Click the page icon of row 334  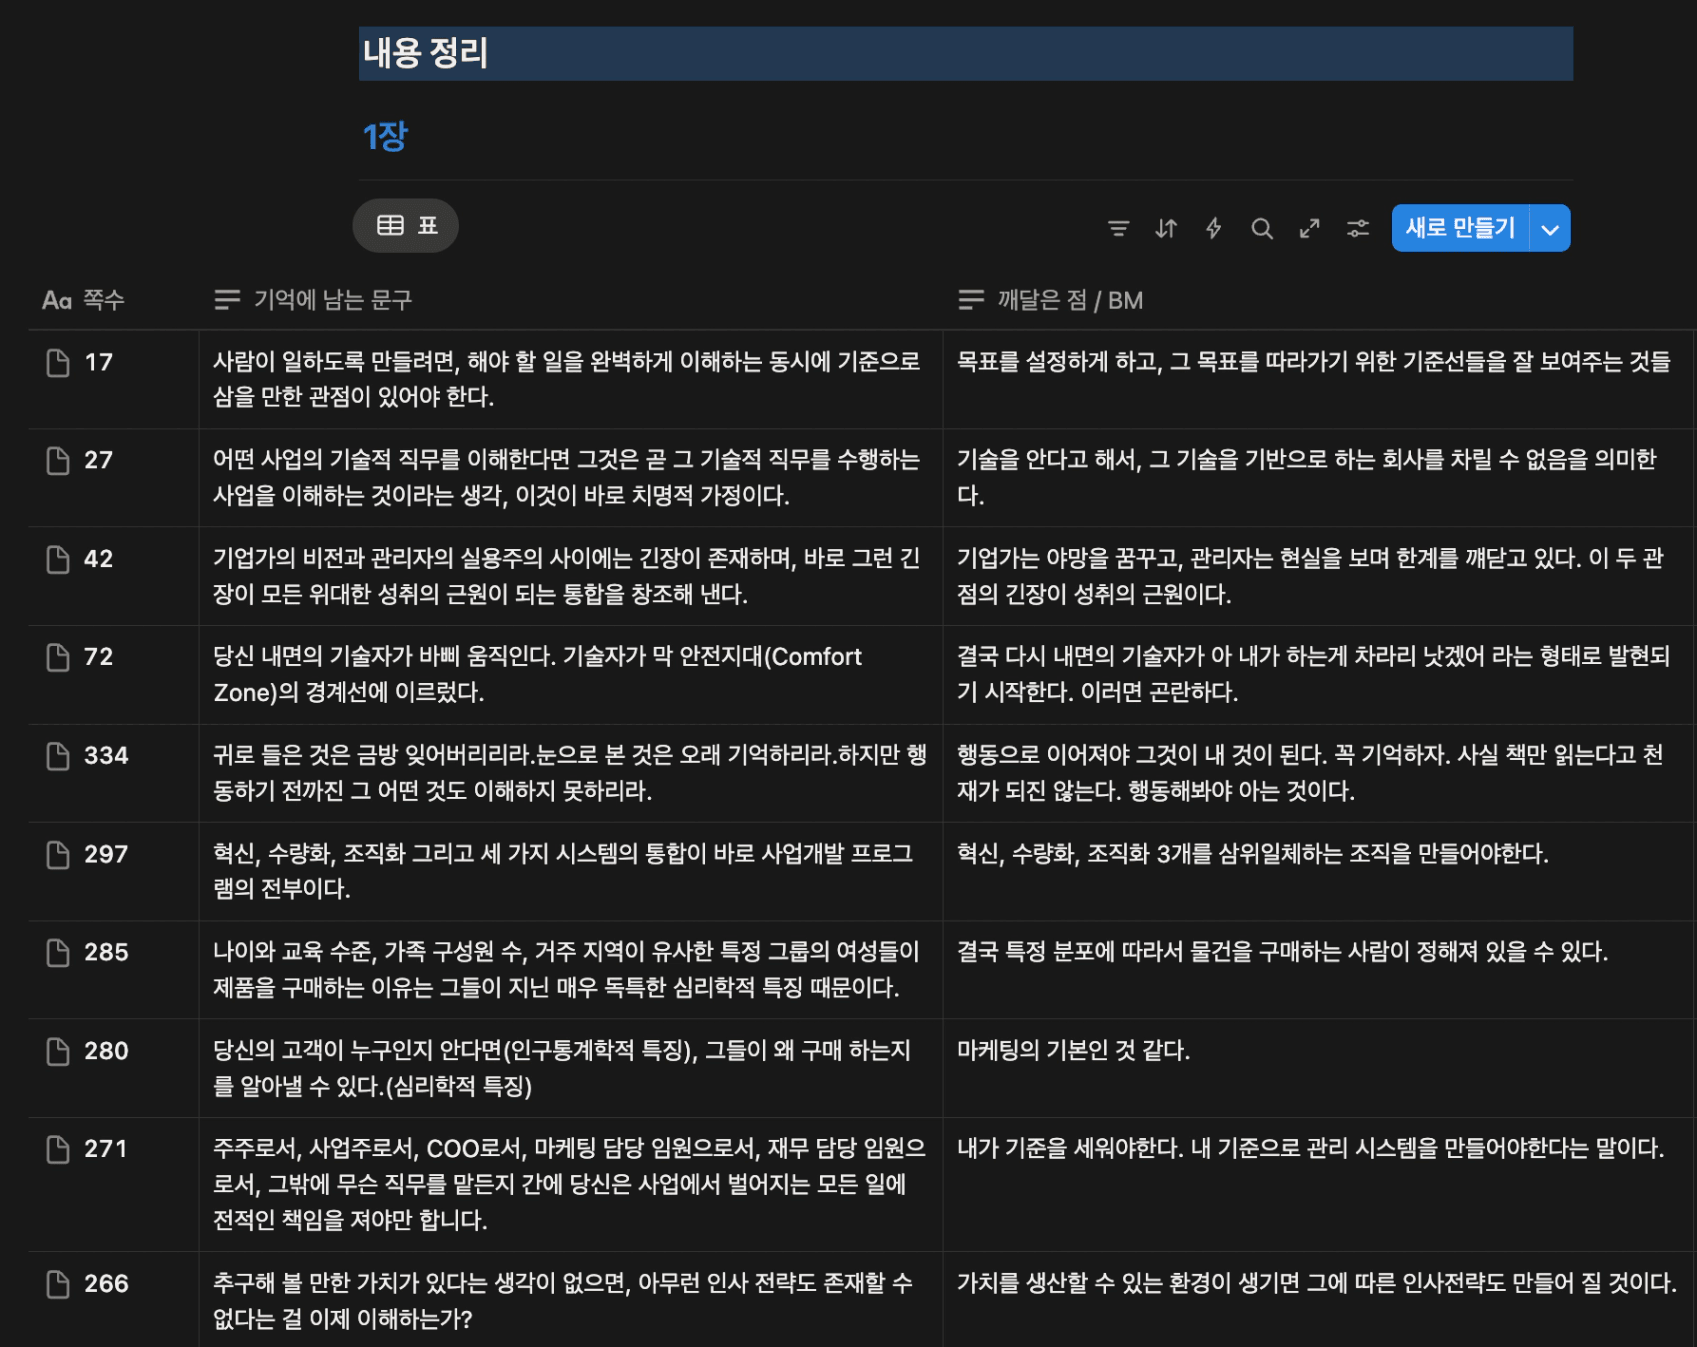pos(58,756)
